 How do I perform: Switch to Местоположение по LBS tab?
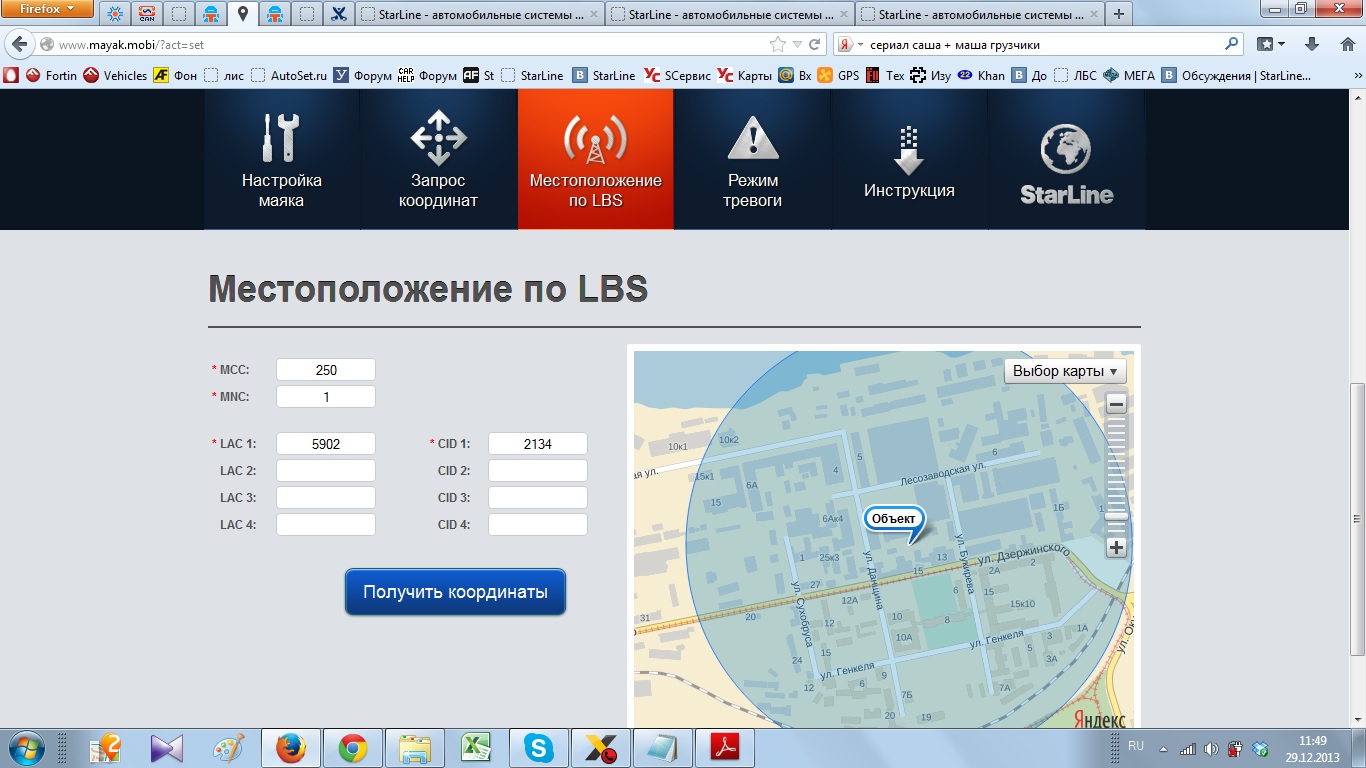[595, 159]
